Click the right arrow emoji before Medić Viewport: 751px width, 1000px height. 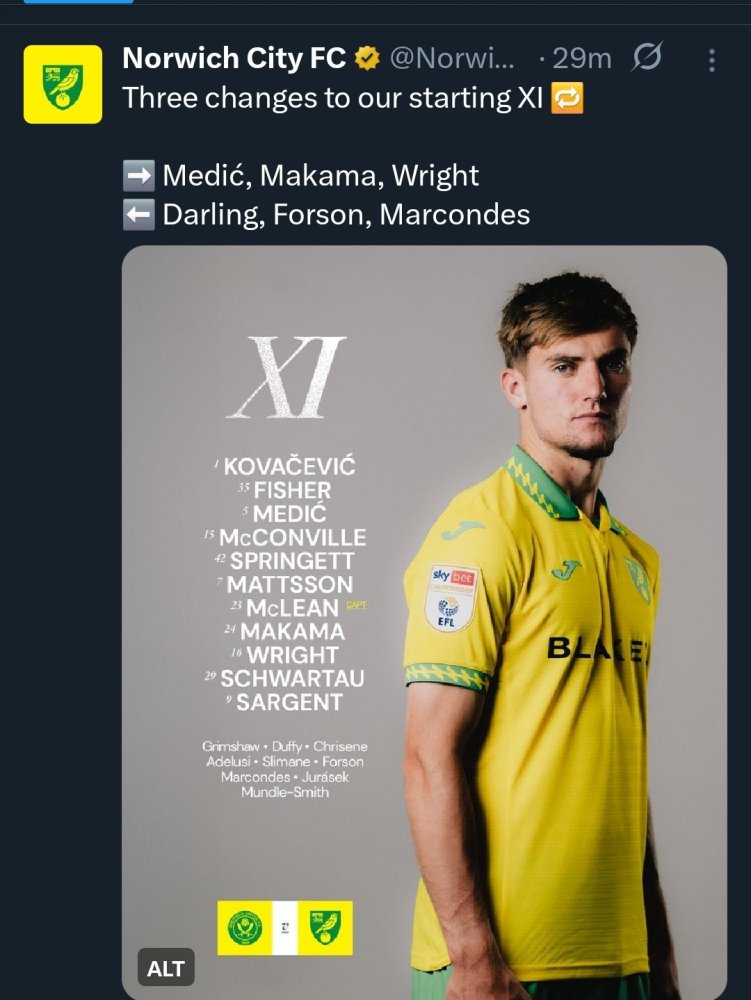coord(138,176)
